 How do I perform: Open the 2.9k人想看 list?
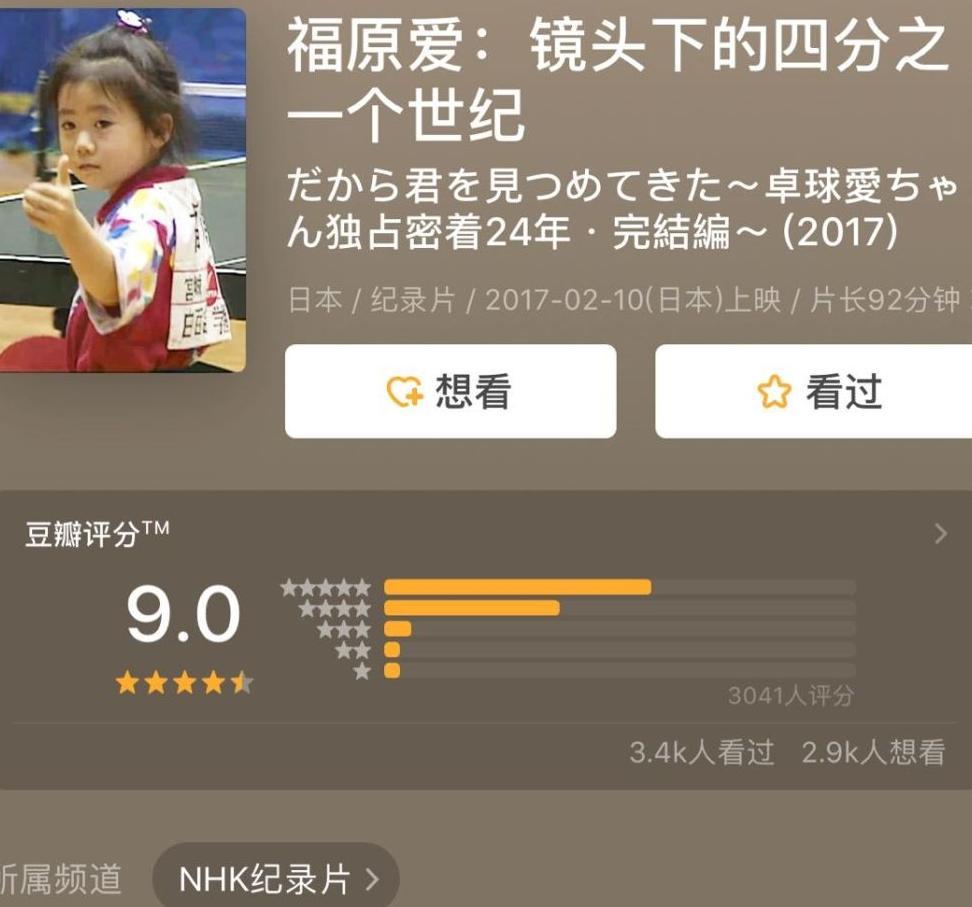[873, 752]
